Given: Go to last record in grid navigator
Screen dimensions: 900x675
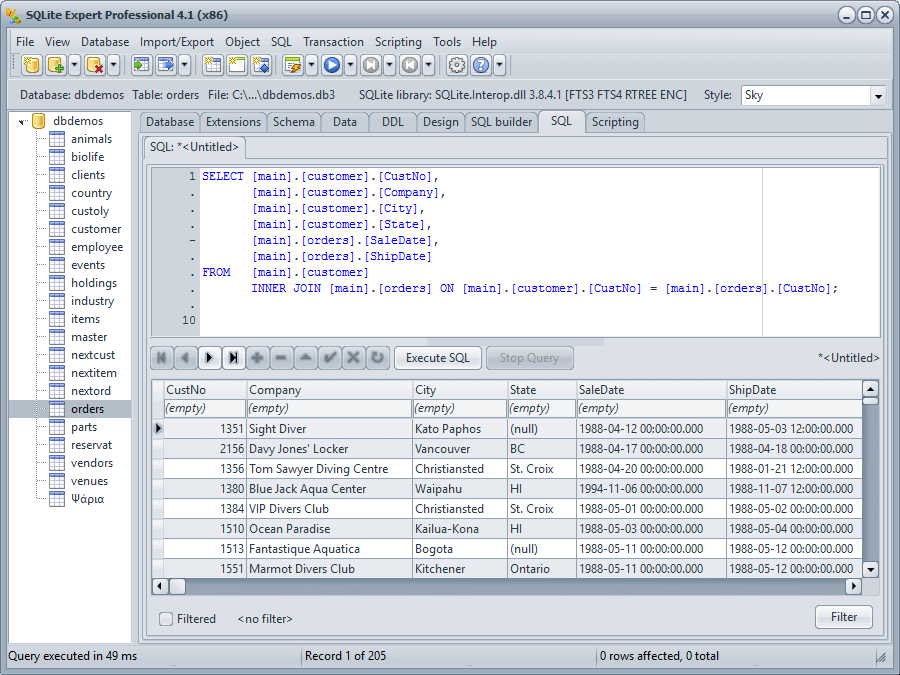Looking at the screenshot, I should 234,358.
